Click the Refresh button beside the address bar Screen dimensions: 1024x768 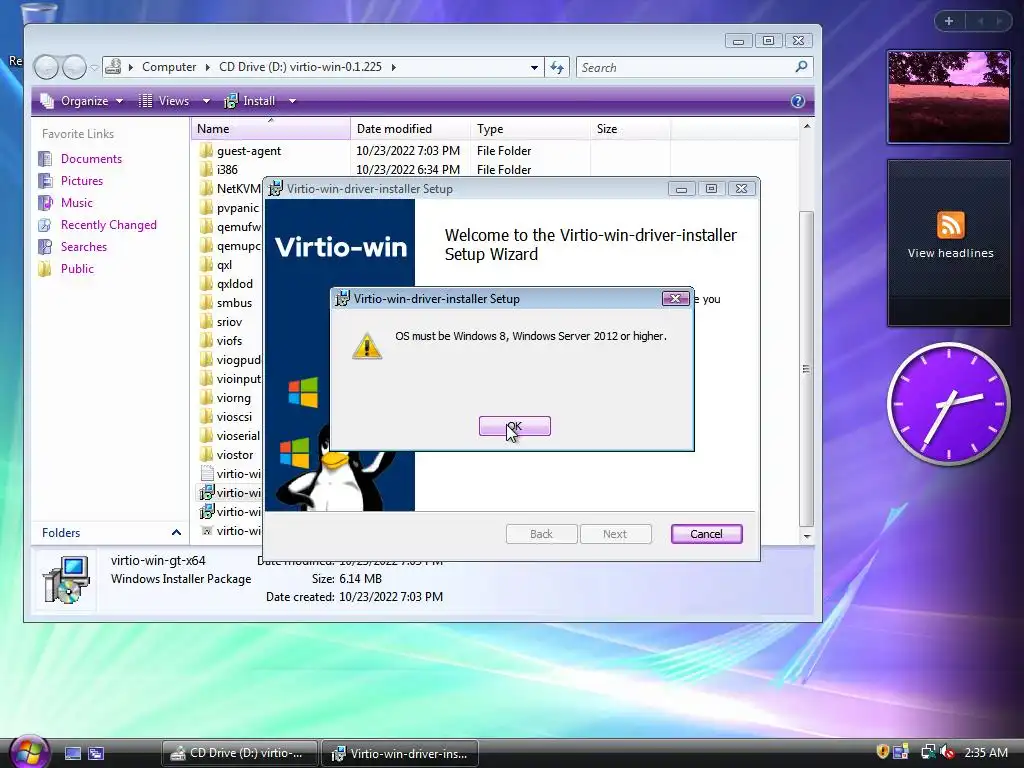click(x=557, y=67)
